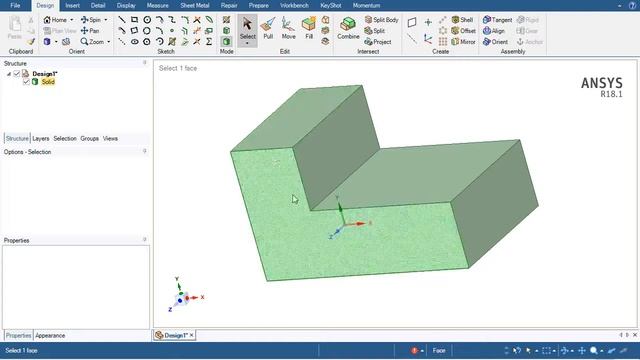The width and height of the screenshot is (640, 360).
Task: Apply the Offset tool
Action: [x=463, y=31]
